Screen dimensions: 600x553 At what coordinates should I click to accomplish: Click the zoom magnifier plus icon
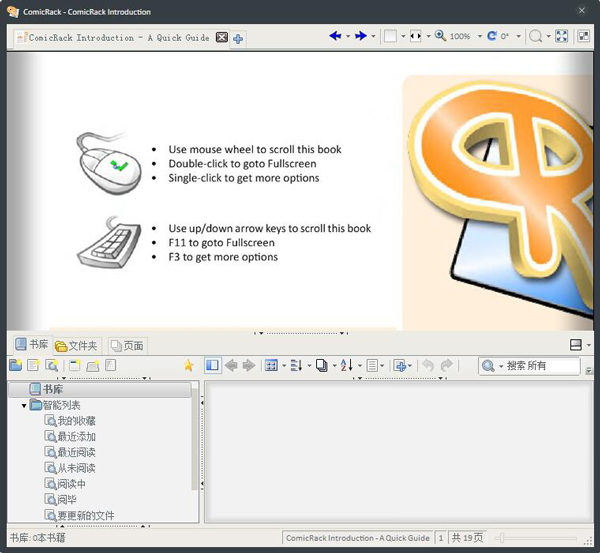click(x=440, y=36)
